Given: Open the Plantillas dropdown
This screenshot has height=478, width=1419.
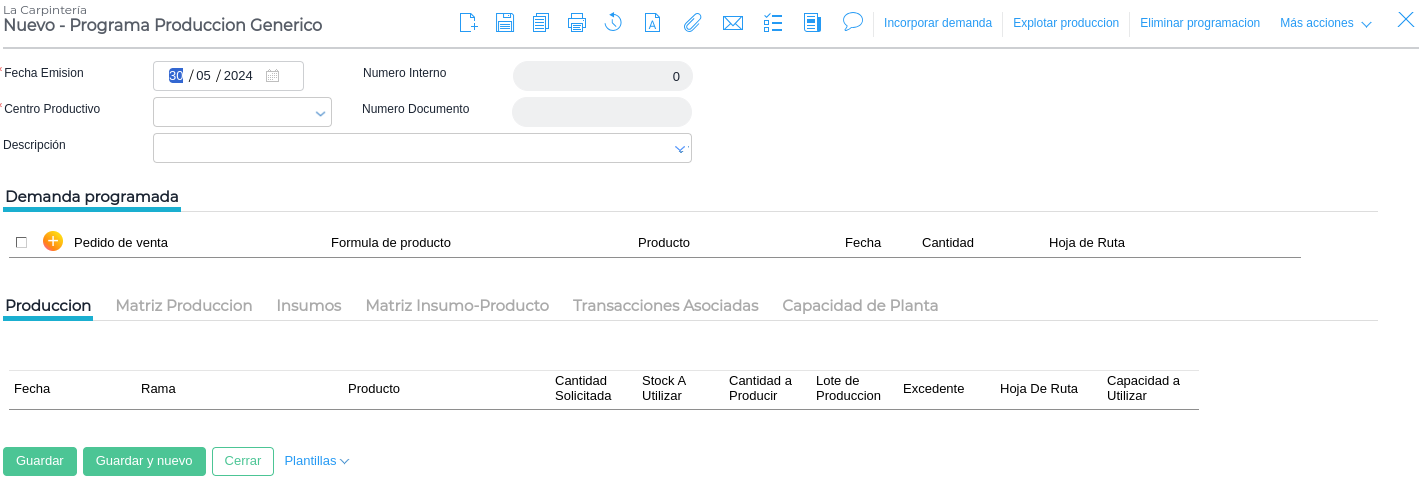Looking at the screenshot, I should click(316, 461).
